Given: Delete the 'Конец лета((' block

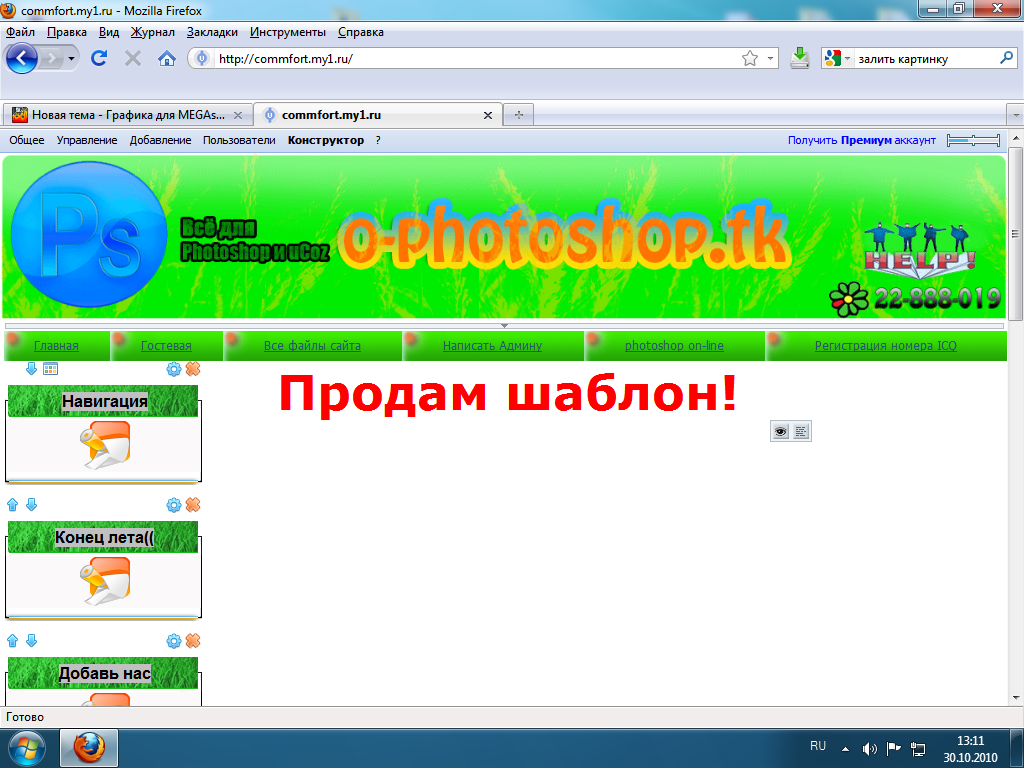Looking at the screenshot, I should [193, 505].
